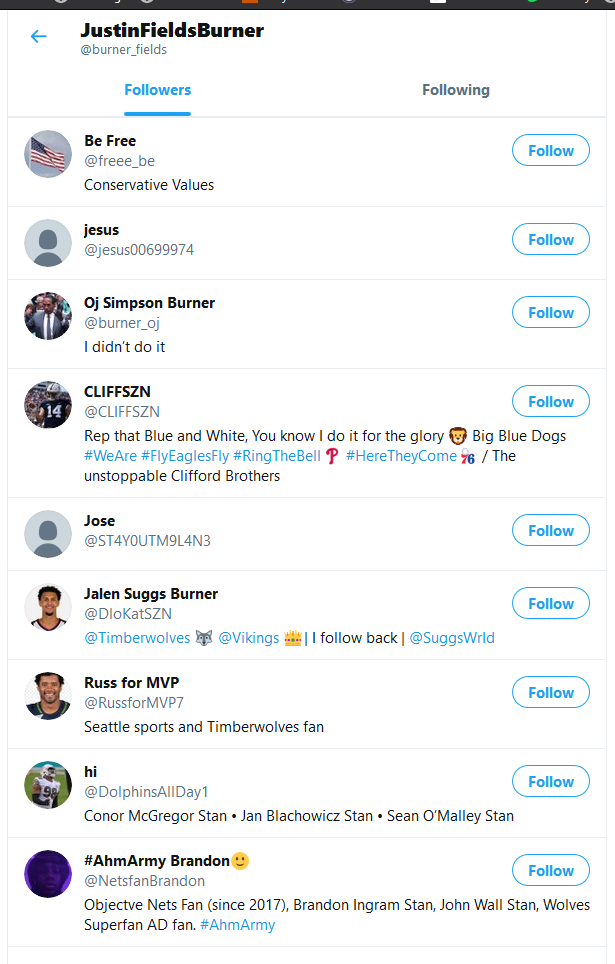Open Jalen Suggs Burner's profile picture
Viewport: 615px width, 964px height.
tap(48, 607)
